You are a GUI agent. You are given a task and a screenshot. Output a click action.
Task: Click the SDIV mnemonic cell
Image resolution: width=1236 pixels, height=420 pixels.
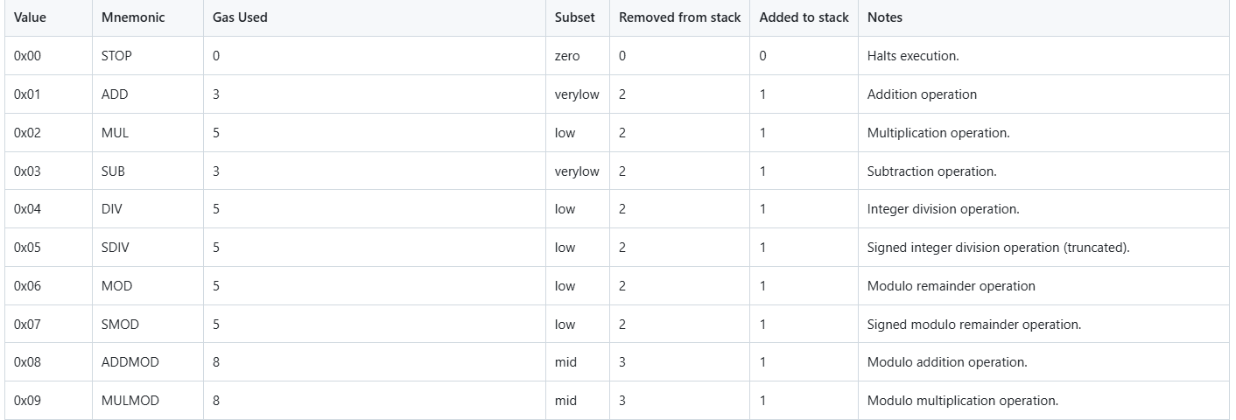[116, 247]
